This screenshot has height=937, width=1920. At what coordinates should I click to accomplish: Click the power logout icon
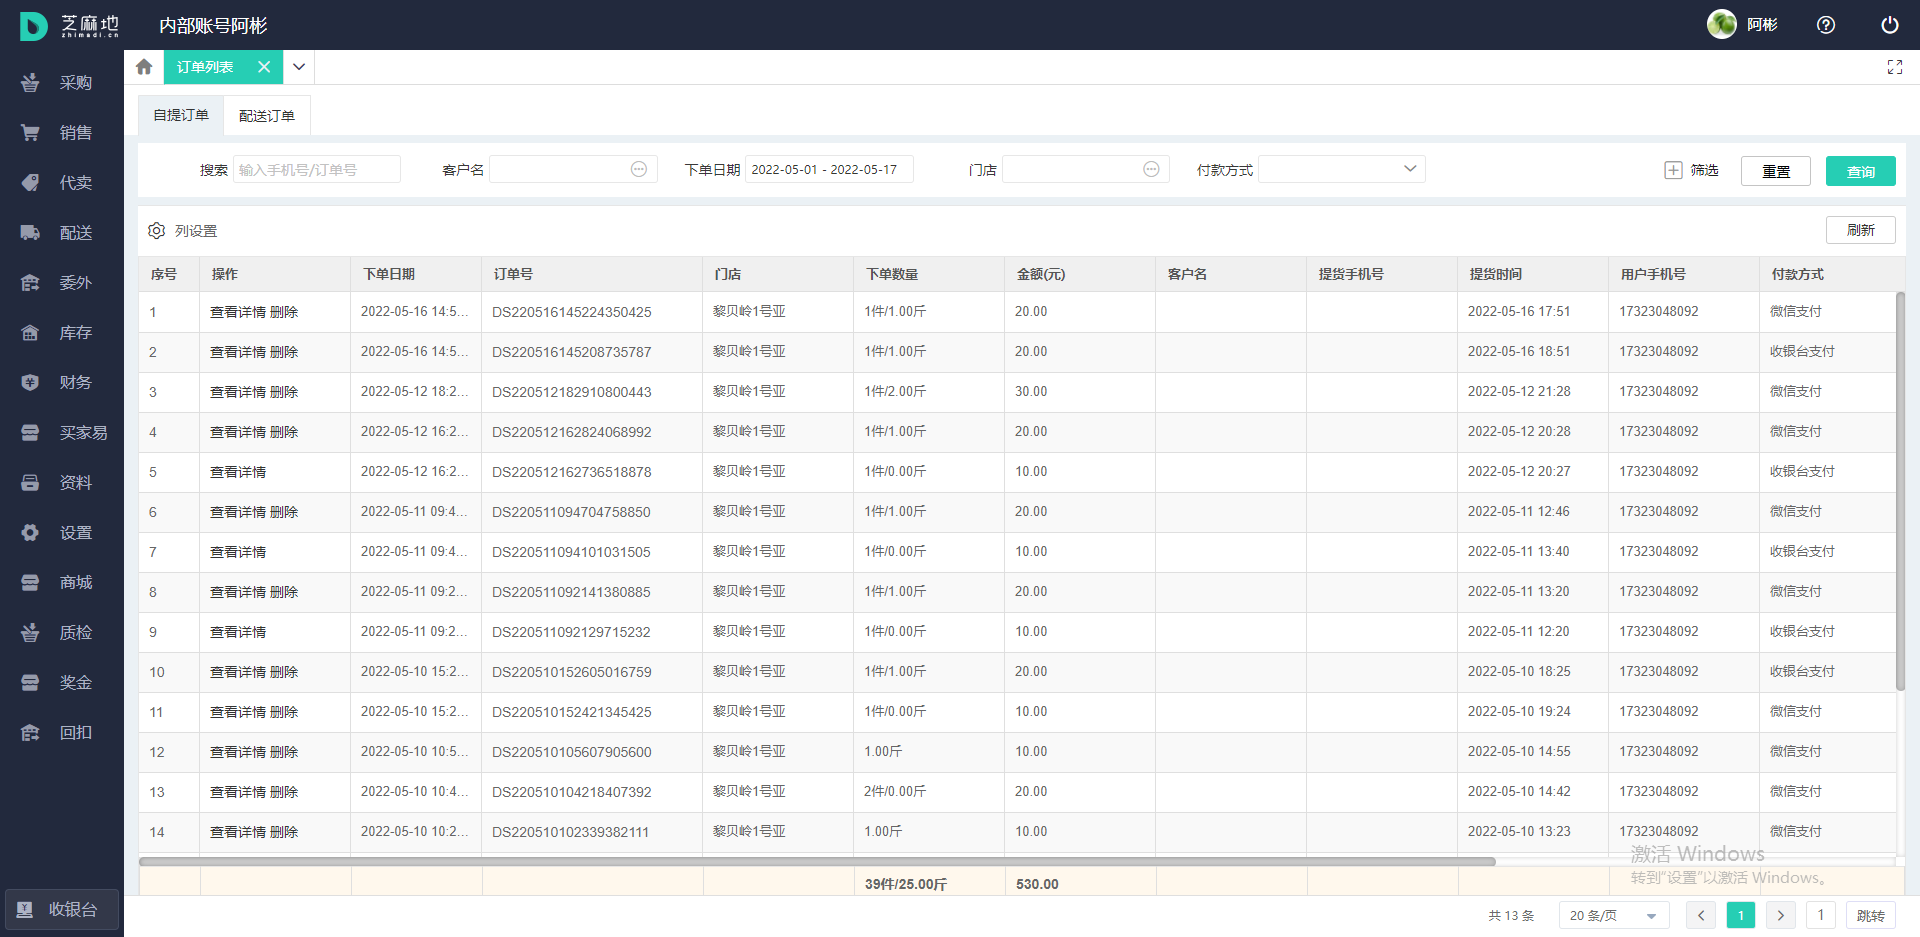pyautogui.click(x=1890, y=25)
